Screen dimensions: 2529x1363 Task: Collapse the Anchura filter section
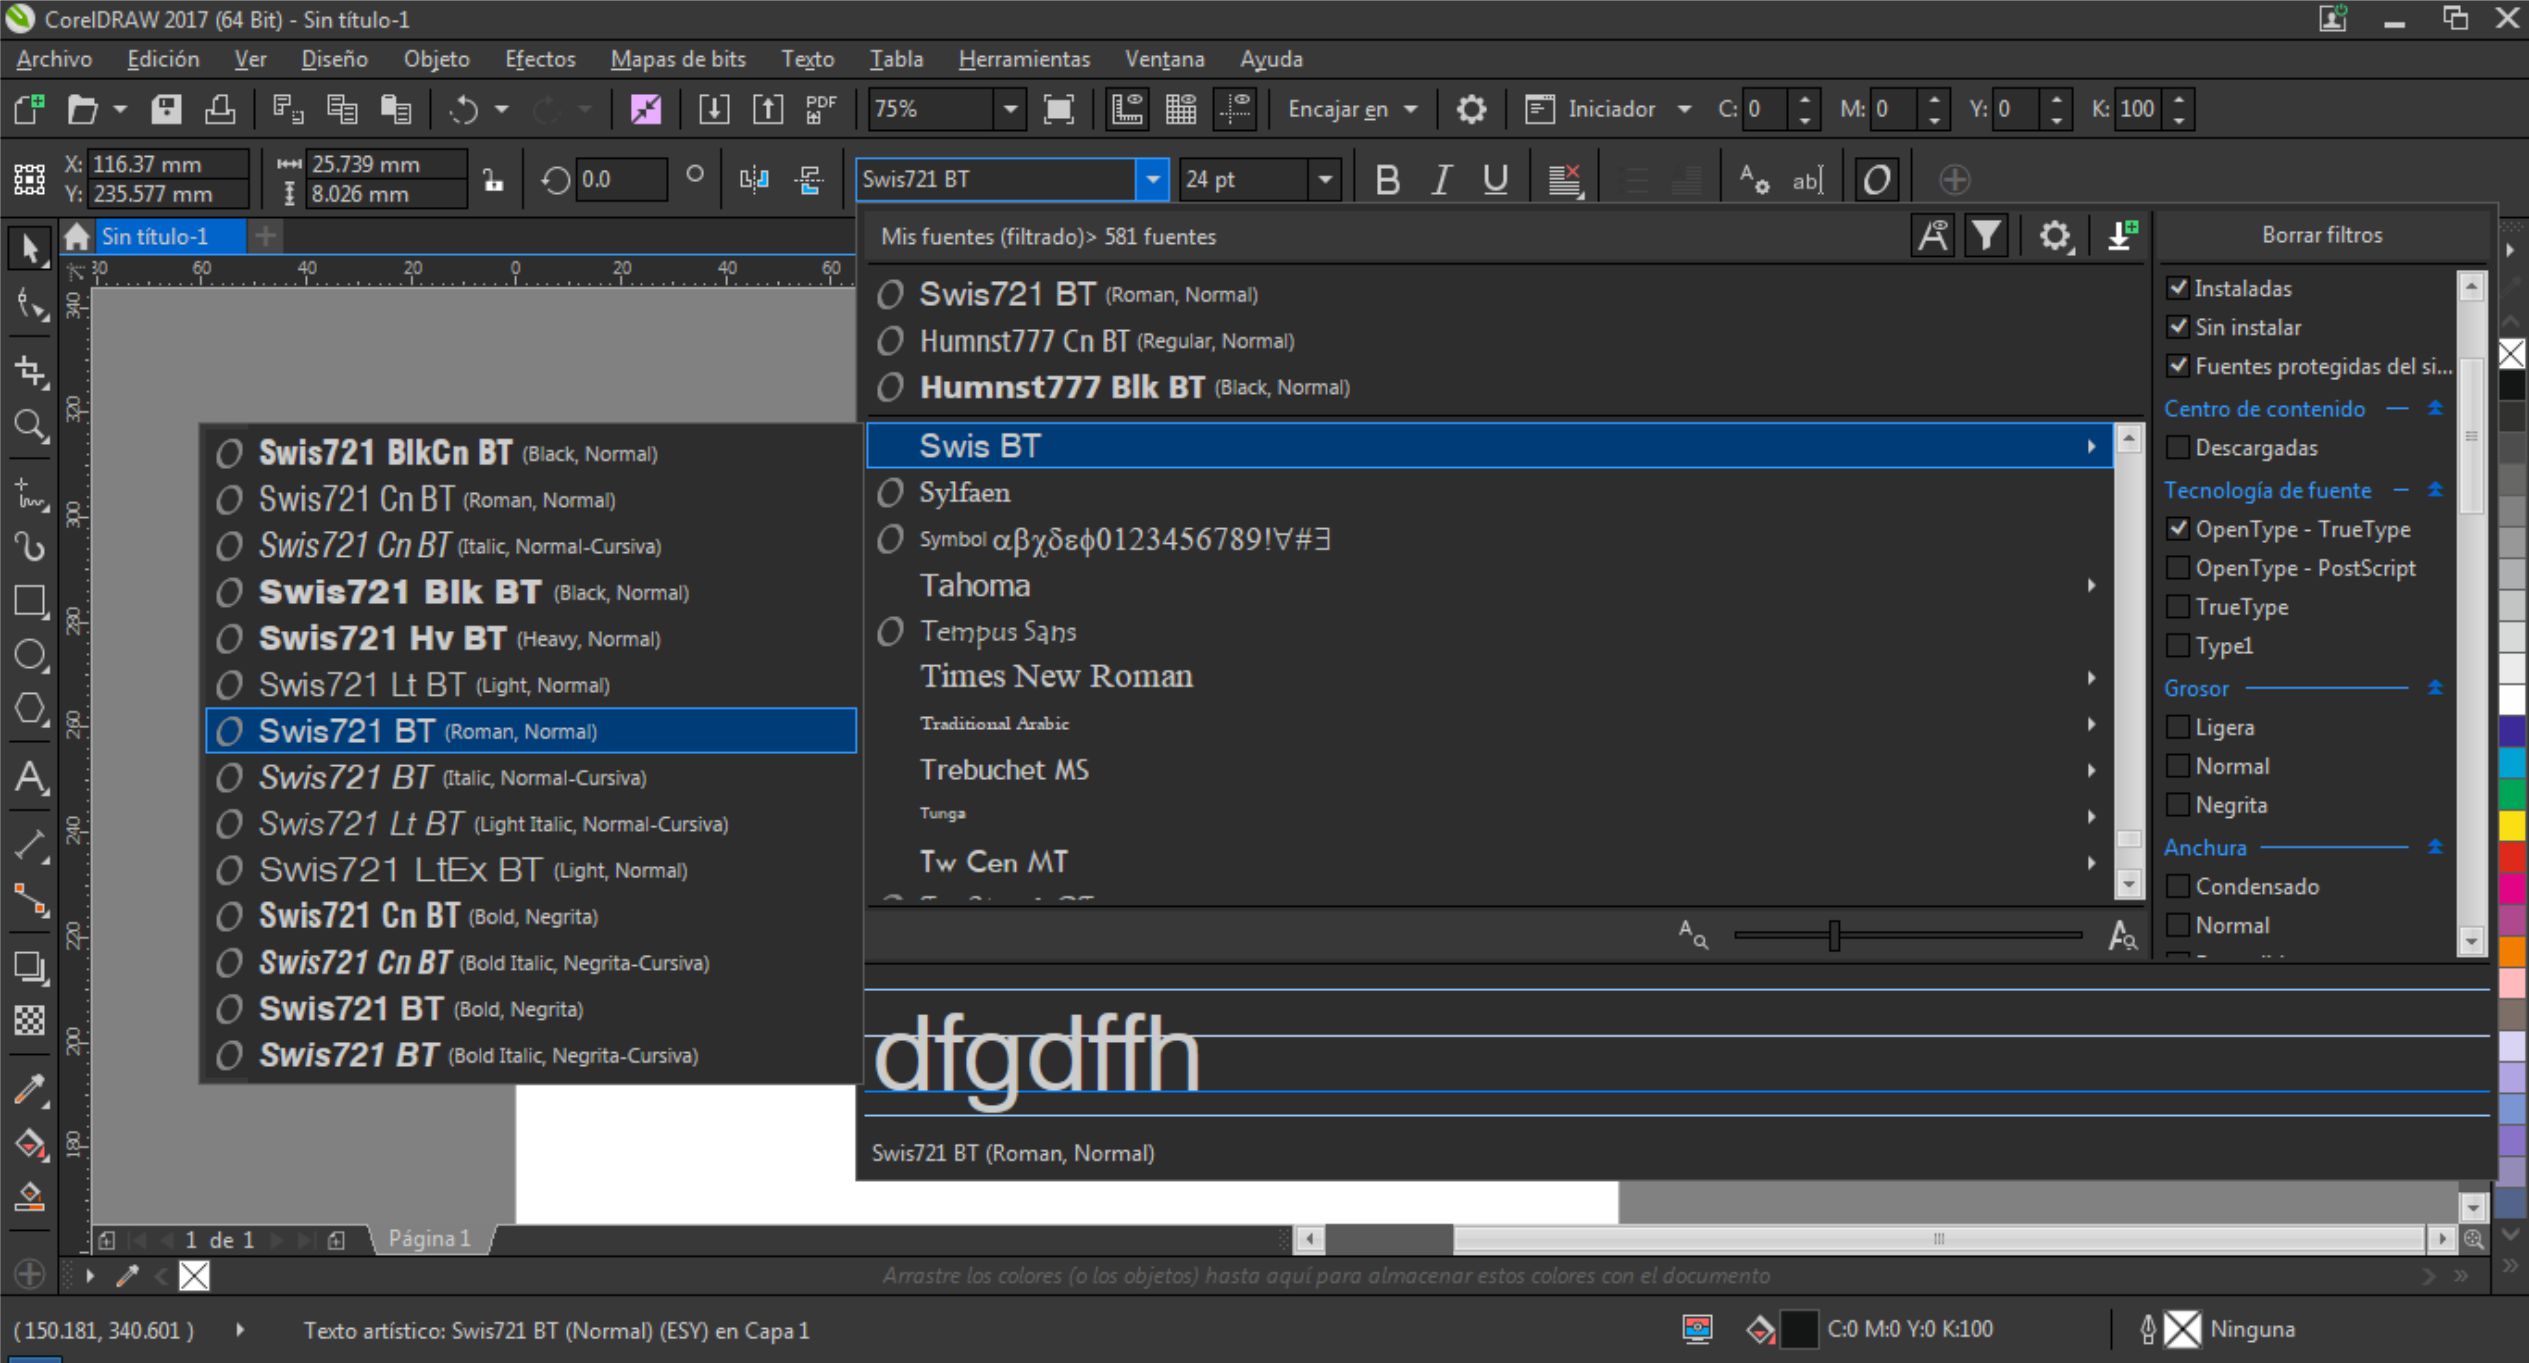(2435, 847)
